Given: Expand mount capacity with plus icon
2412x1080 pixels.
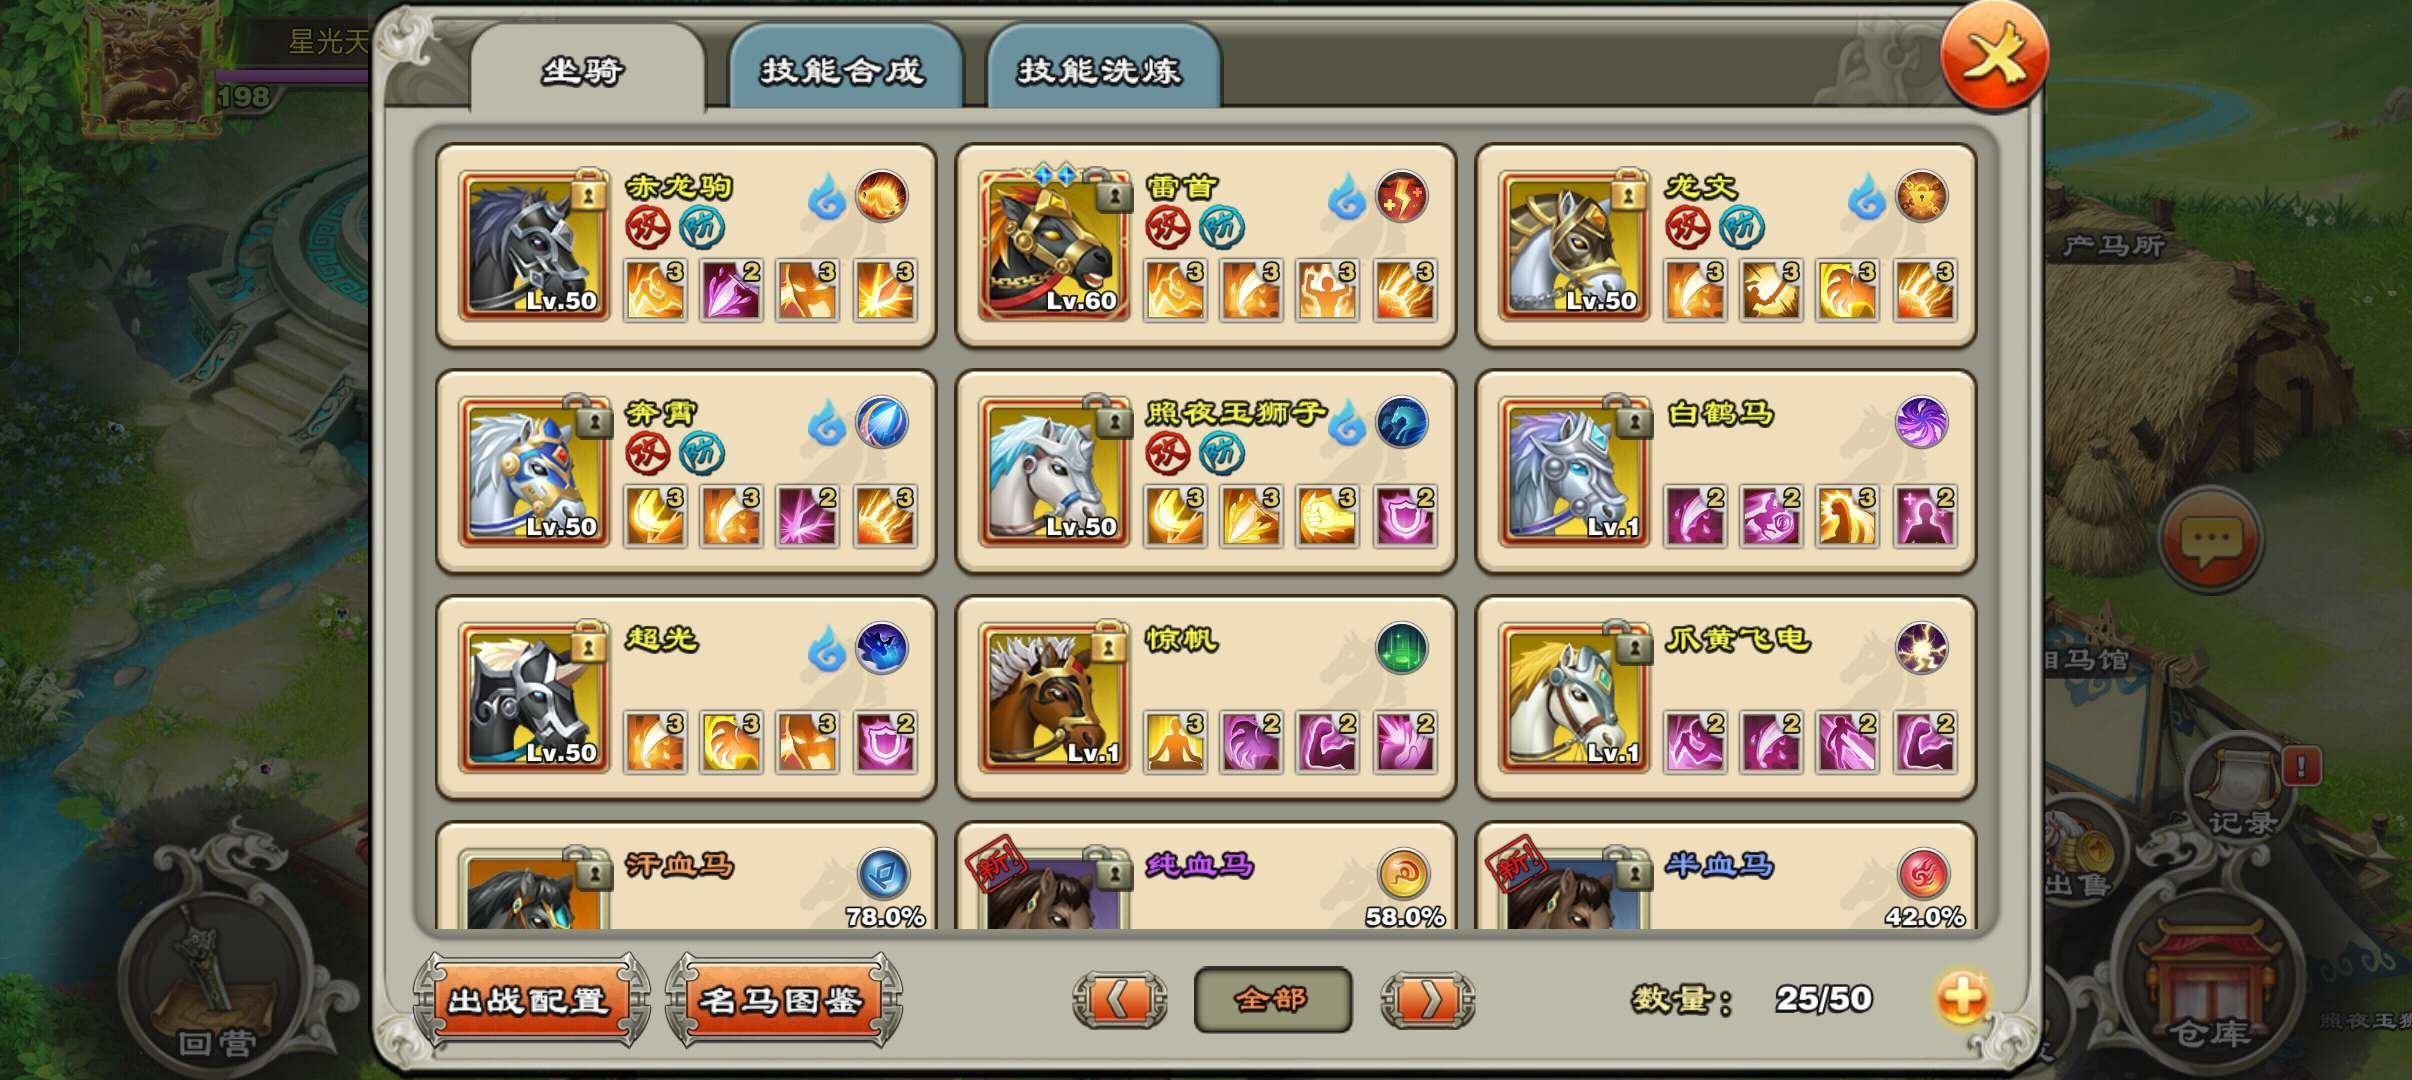Looking at the screenshot, I should click(x=1962, y=998).
